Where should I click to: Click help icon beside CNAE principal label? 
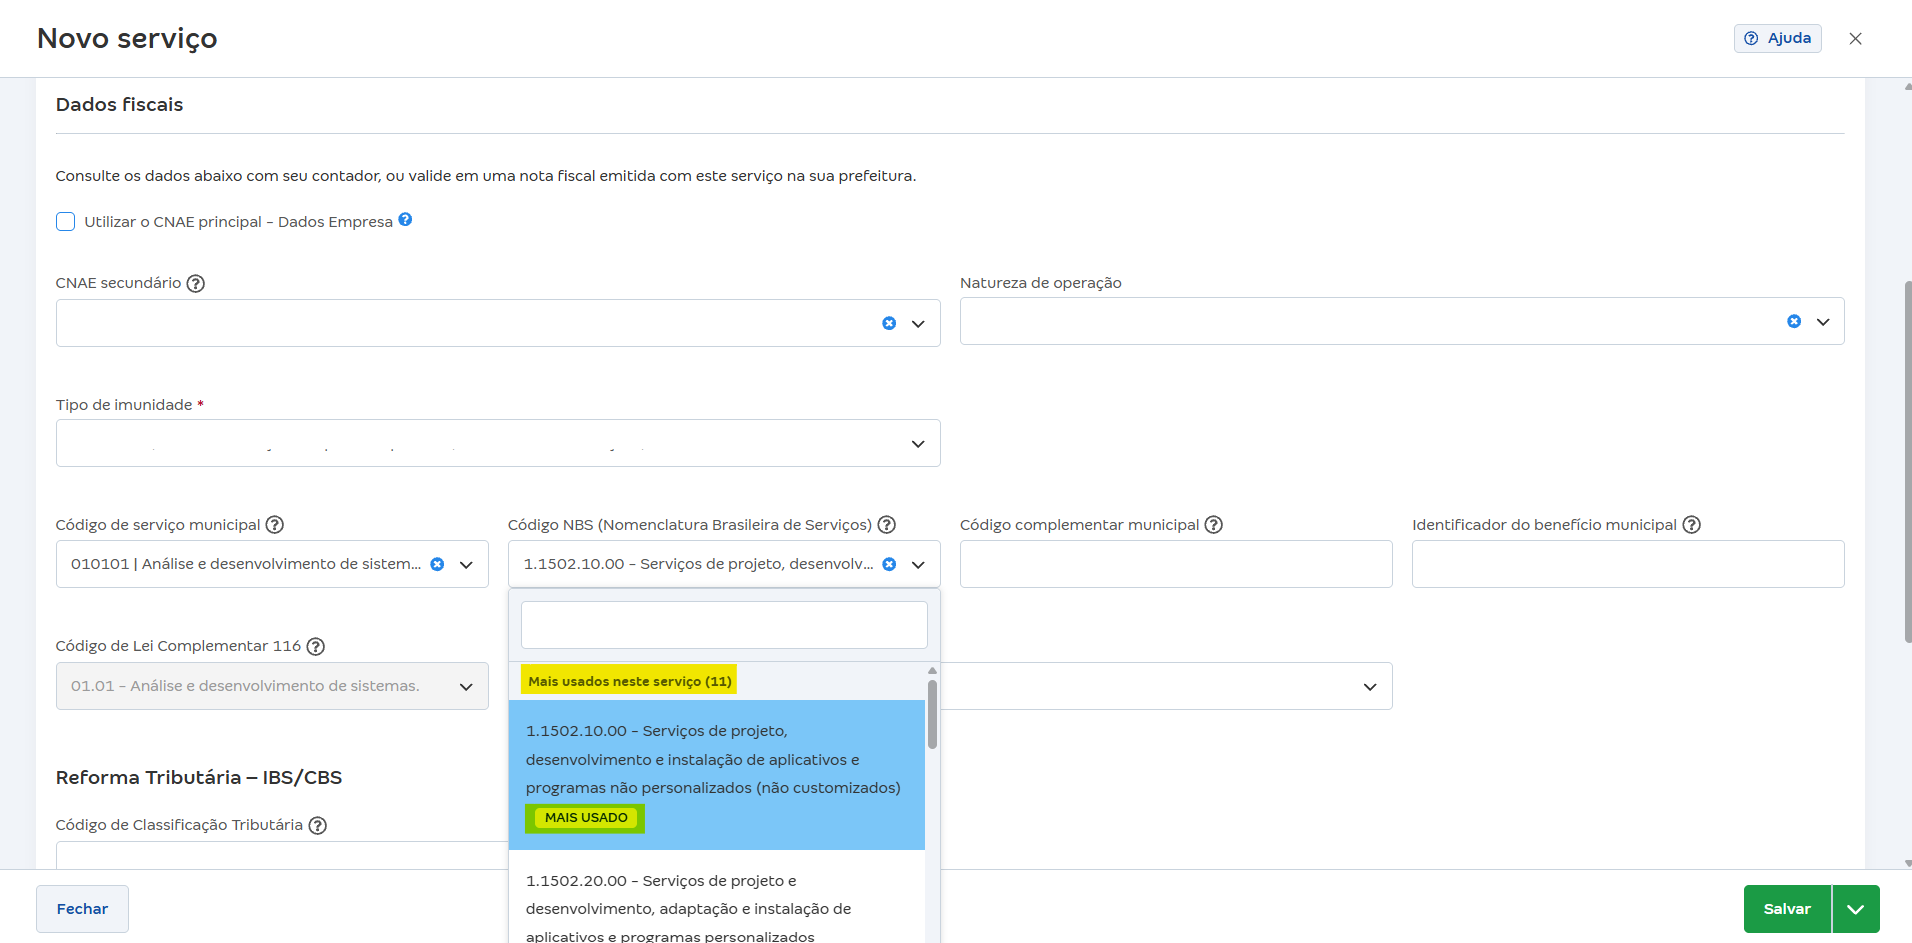tap(405, 220)
